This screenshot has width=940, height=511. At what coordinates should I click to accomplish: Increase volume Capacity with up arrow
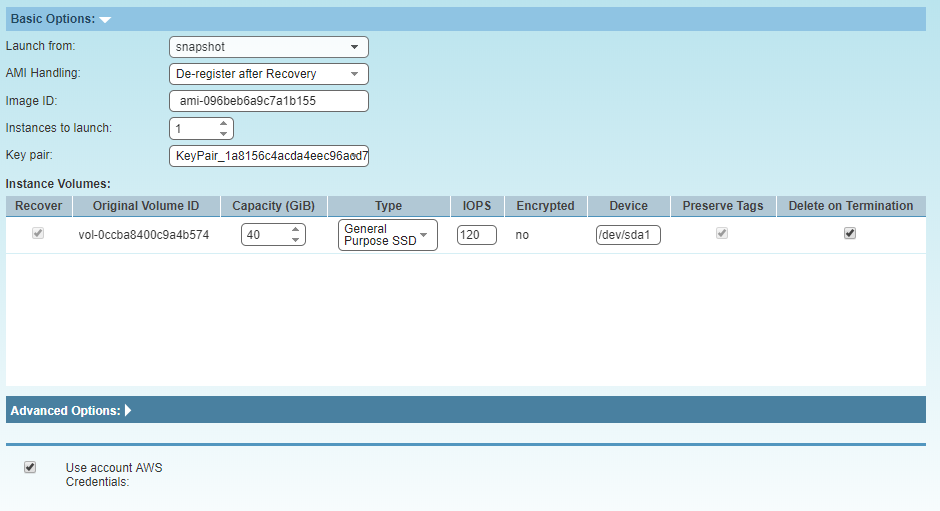[x=295, y=230]
